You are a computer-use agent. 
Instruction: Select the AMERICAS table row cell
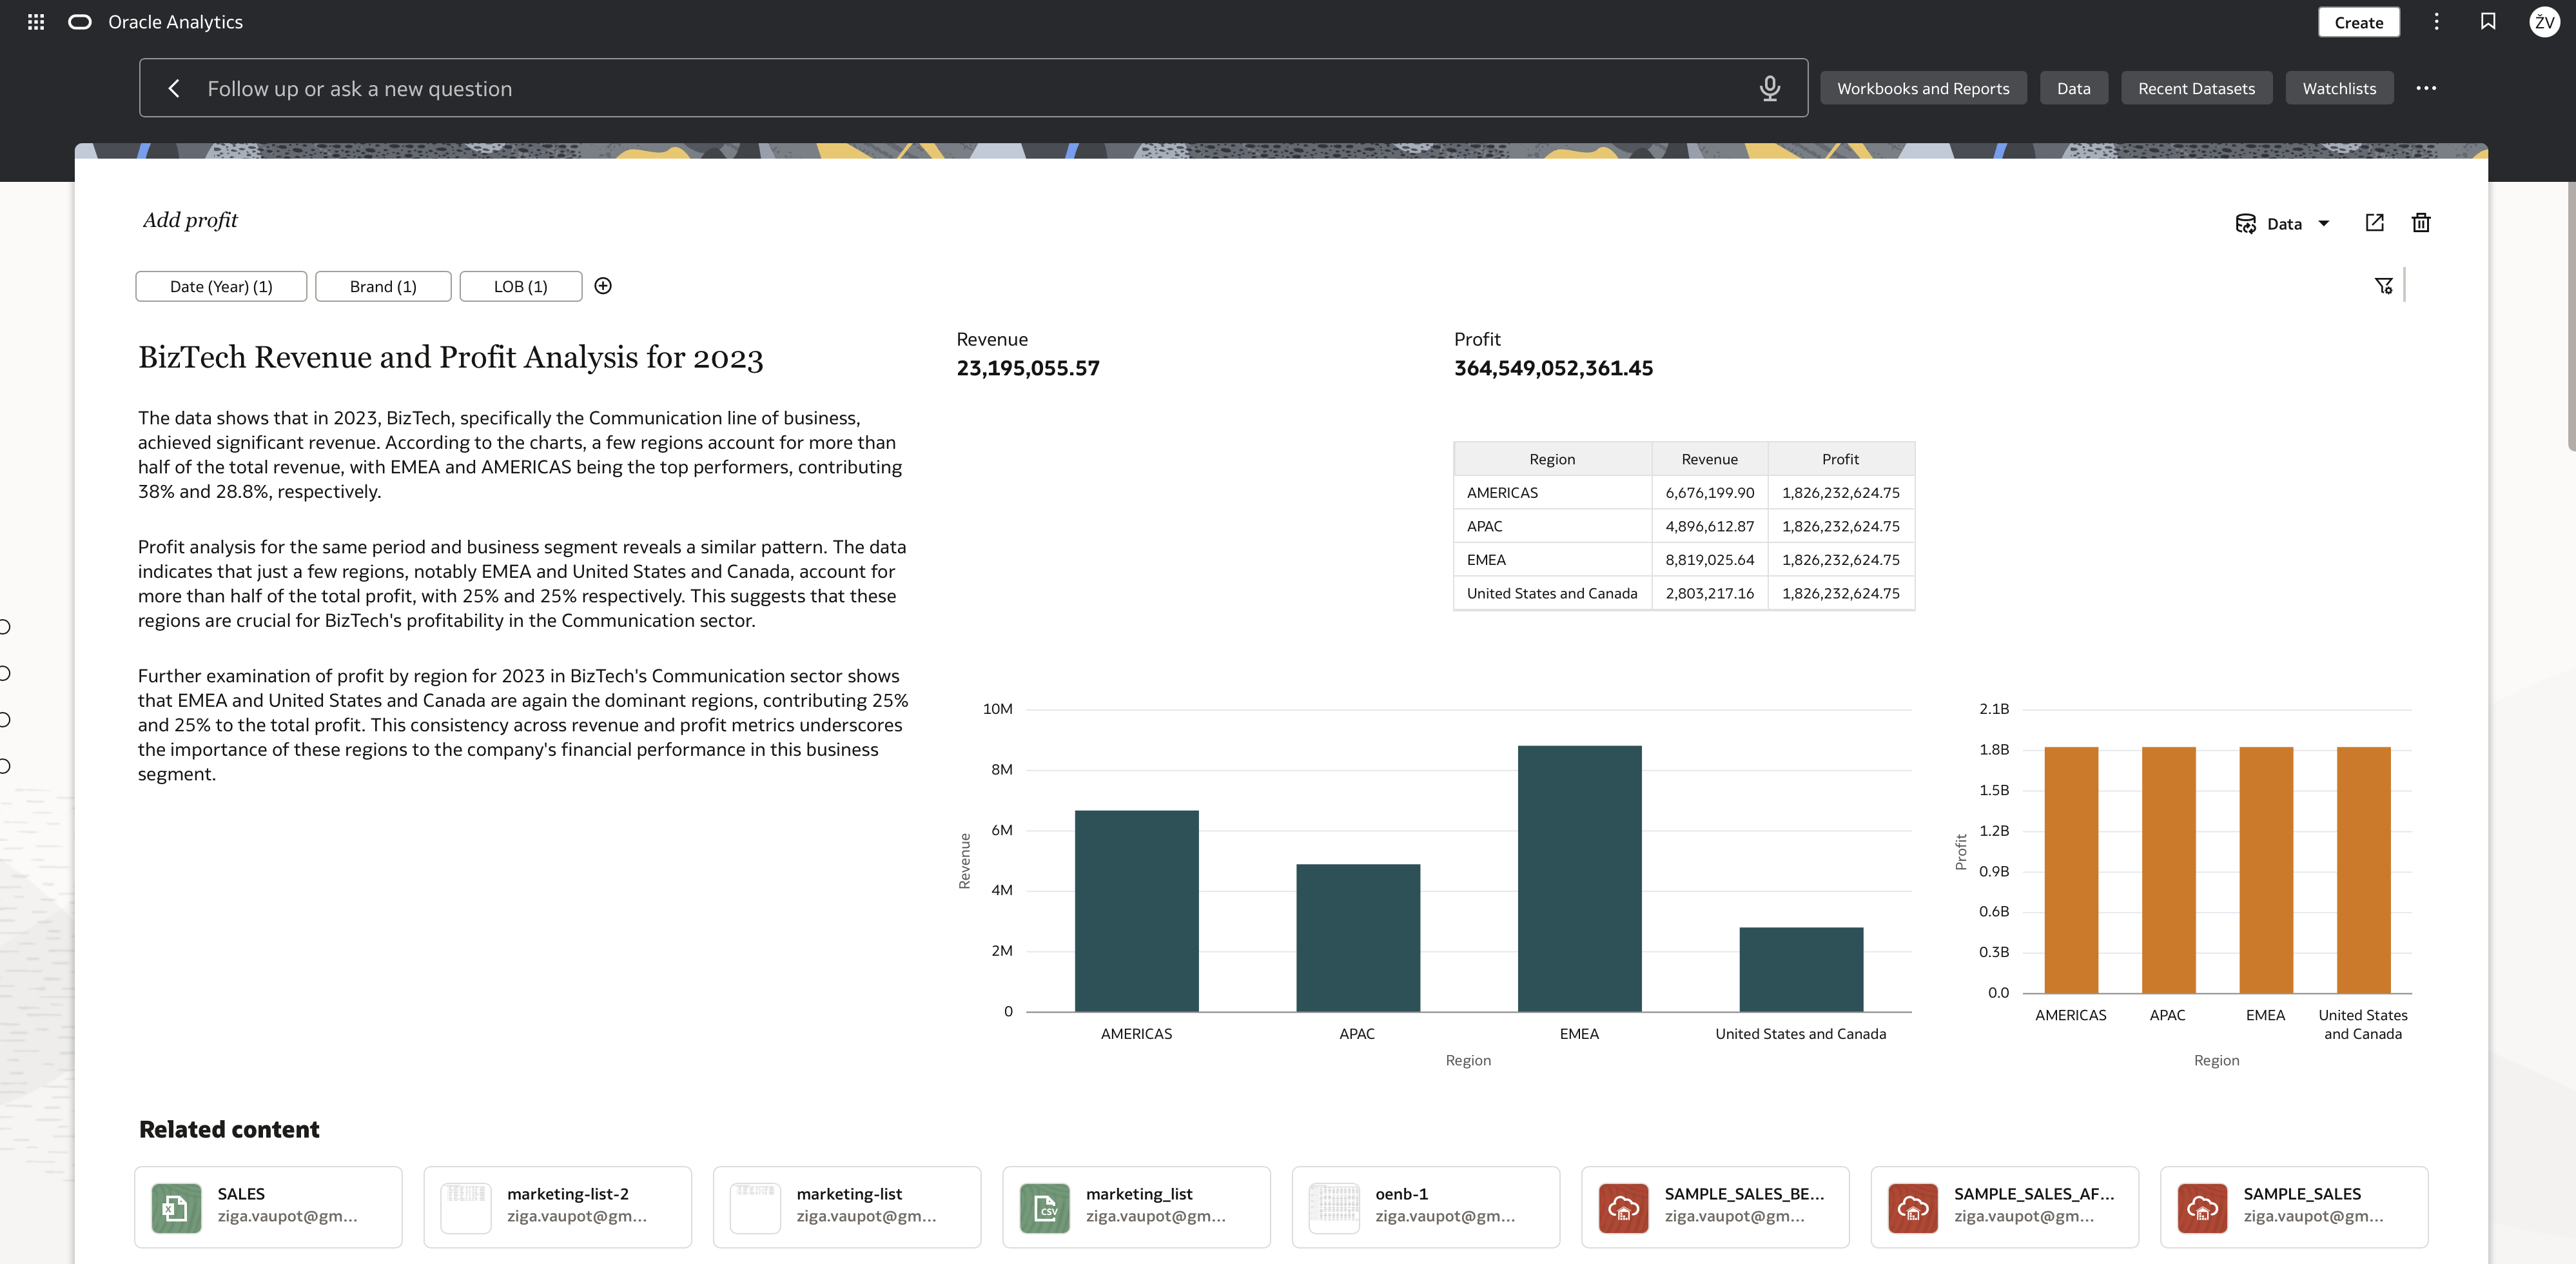click(x=1552, y=493)
